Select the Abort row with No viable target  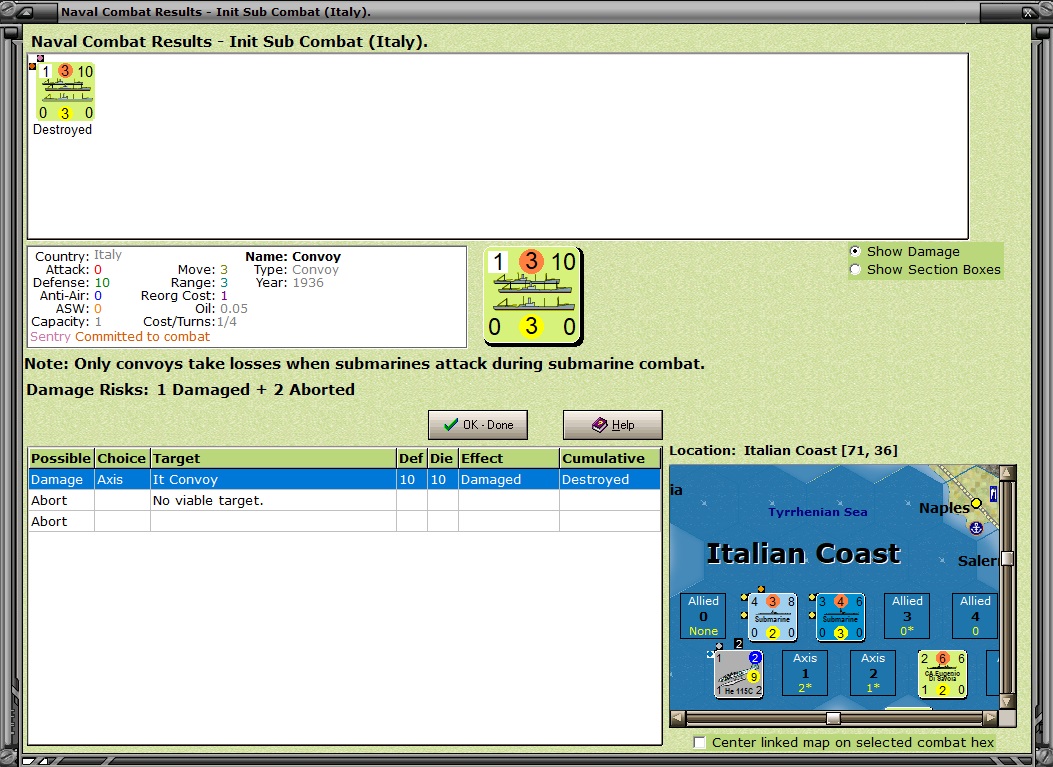pyautogui.click(x=345, y=500)
